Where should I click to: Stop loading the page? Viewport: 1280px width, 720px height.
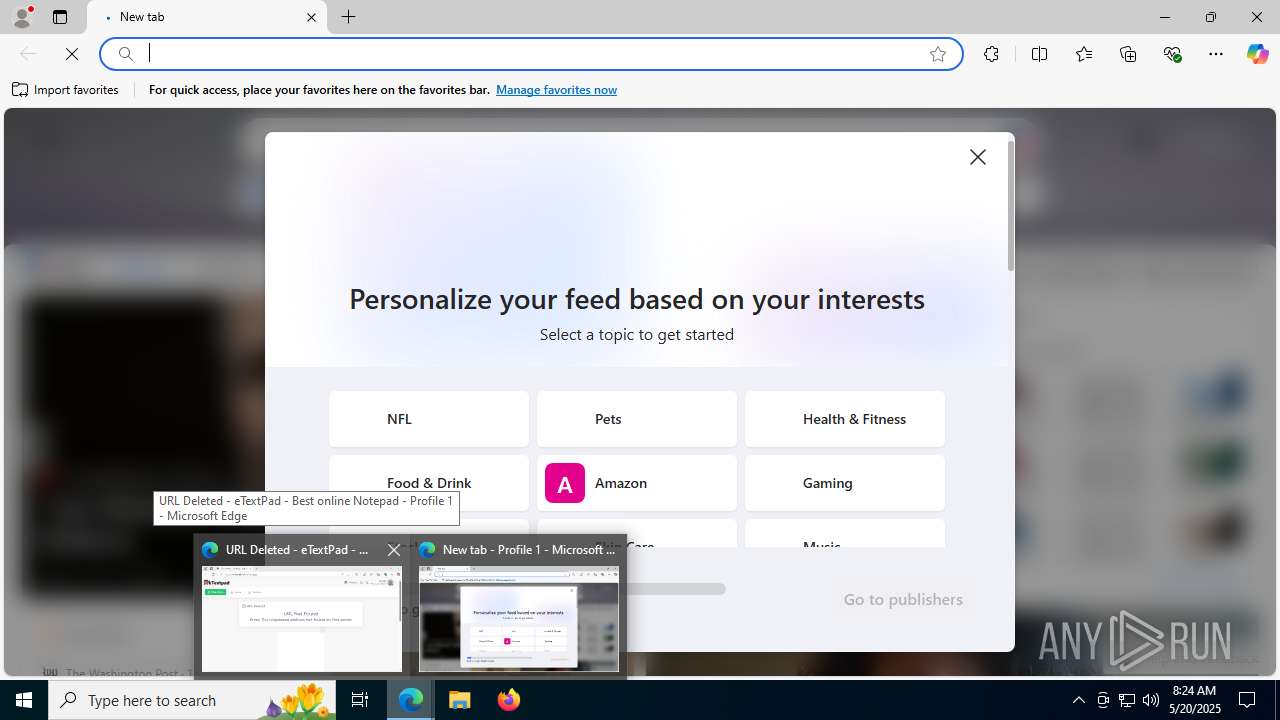point(71,54)
